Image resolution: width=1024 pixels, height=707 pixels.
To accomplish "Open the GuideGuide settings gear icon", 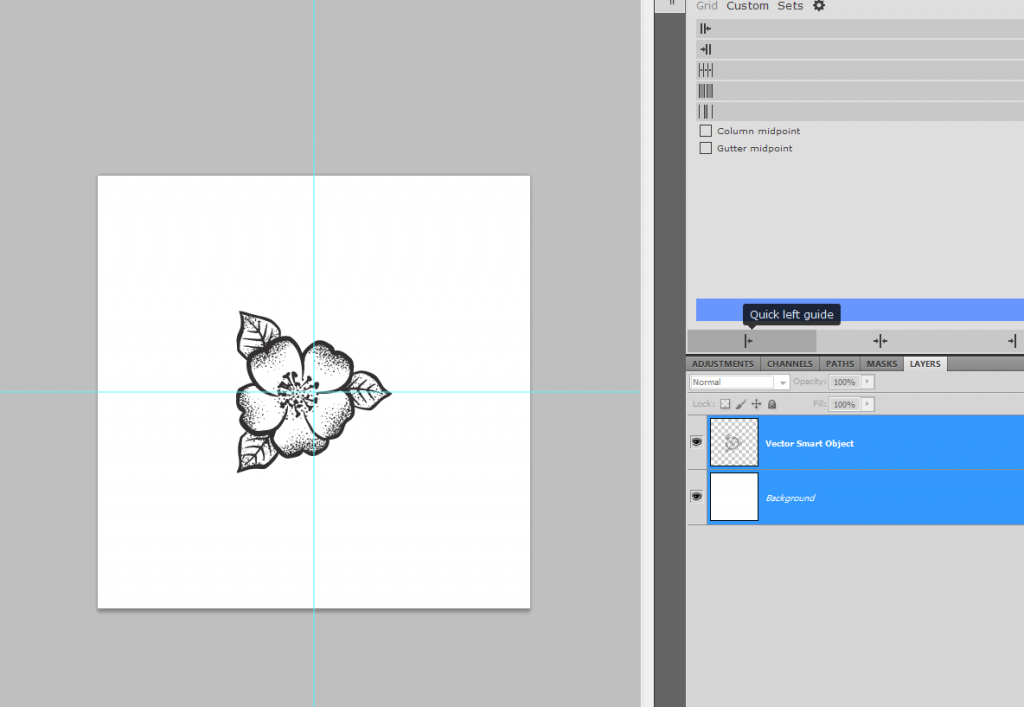I will pyautogui.click(x=818, y=6).
